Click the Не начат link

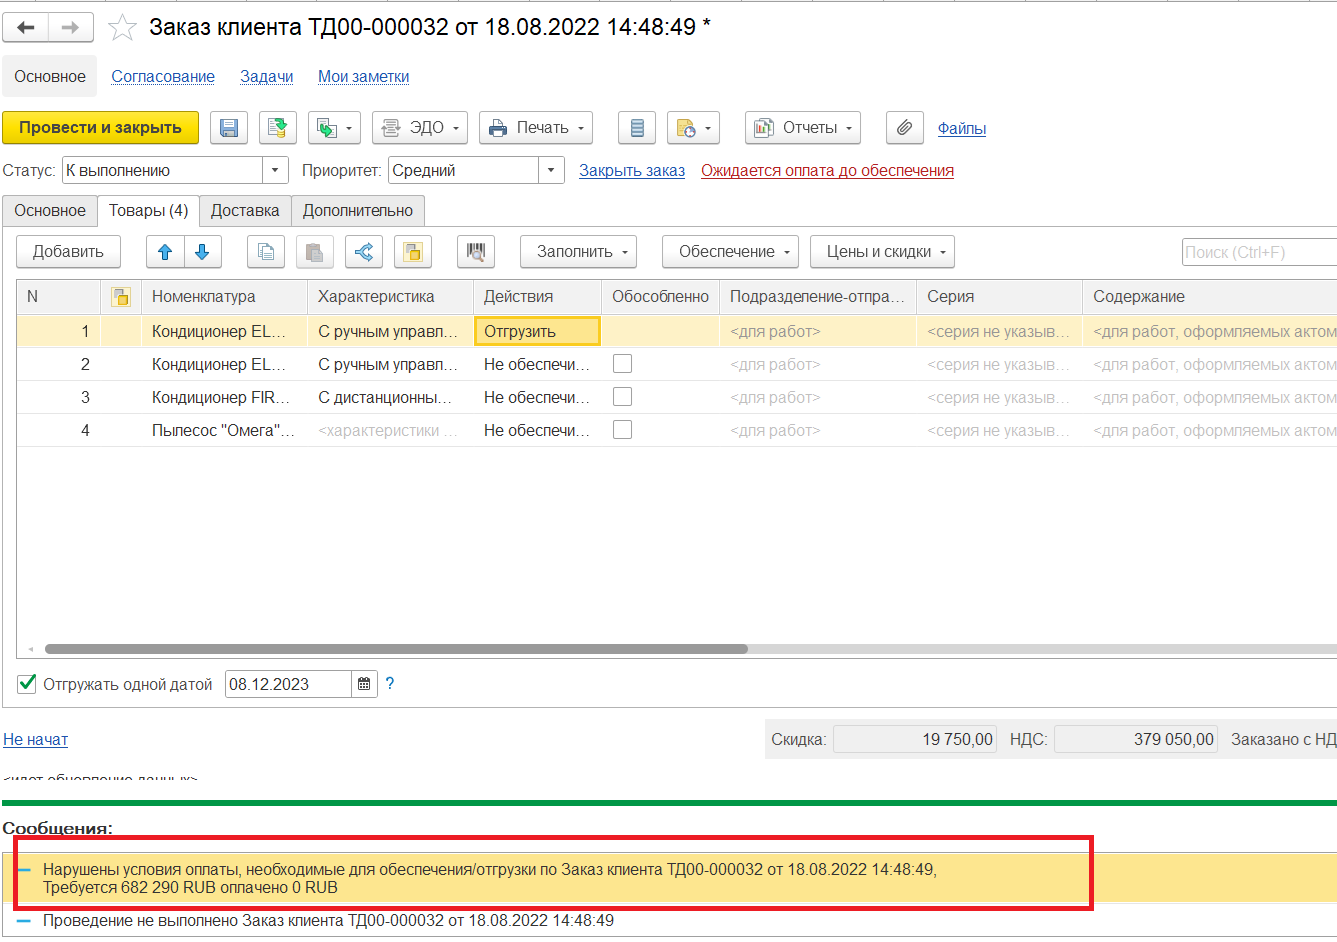pyautogui.click(x=35, y=740)
